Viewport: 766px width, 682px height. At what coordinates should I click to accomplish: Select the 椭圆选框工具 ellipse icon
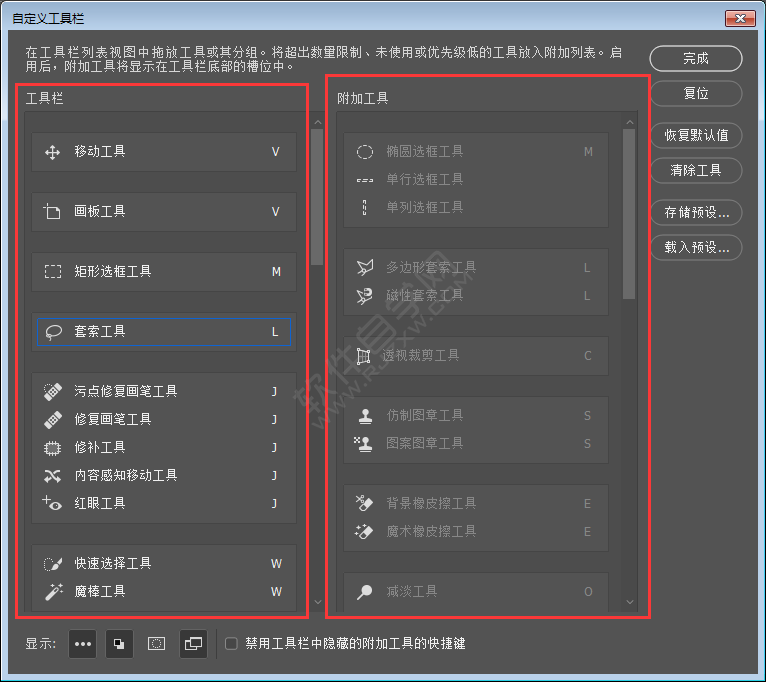(x=364, y=152)
